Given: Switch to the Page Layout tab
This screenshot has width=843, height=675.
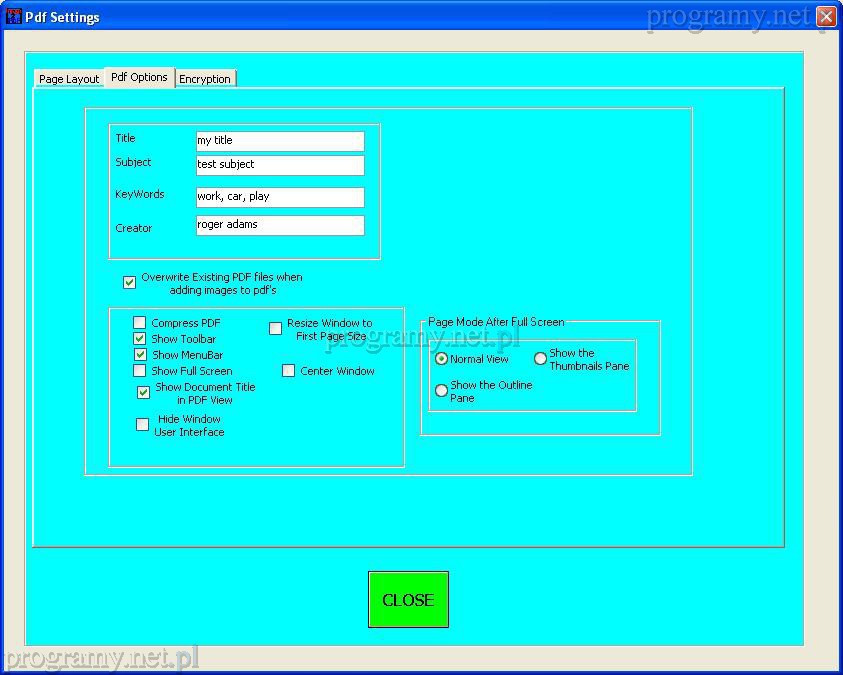Looking at the screenshot, I should coord(69,79).
